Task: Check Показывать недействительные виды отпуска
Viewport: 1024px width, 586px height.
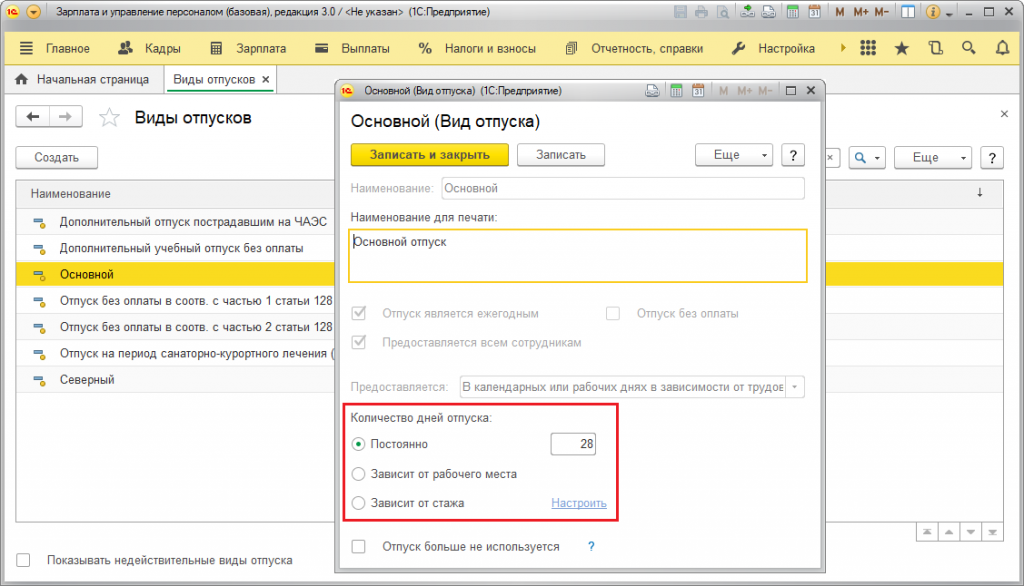Action: pyautogui.click(x=24, y=560)
